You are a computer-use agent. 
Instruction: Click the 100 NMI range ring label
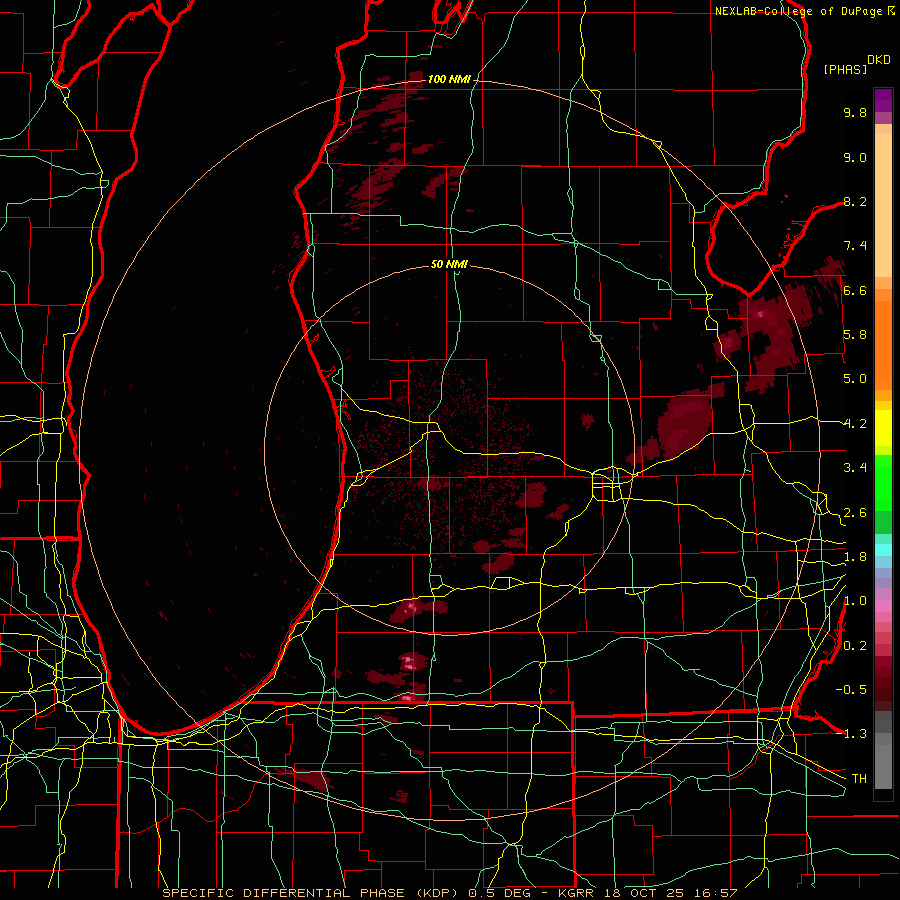(x=449, y=79)
